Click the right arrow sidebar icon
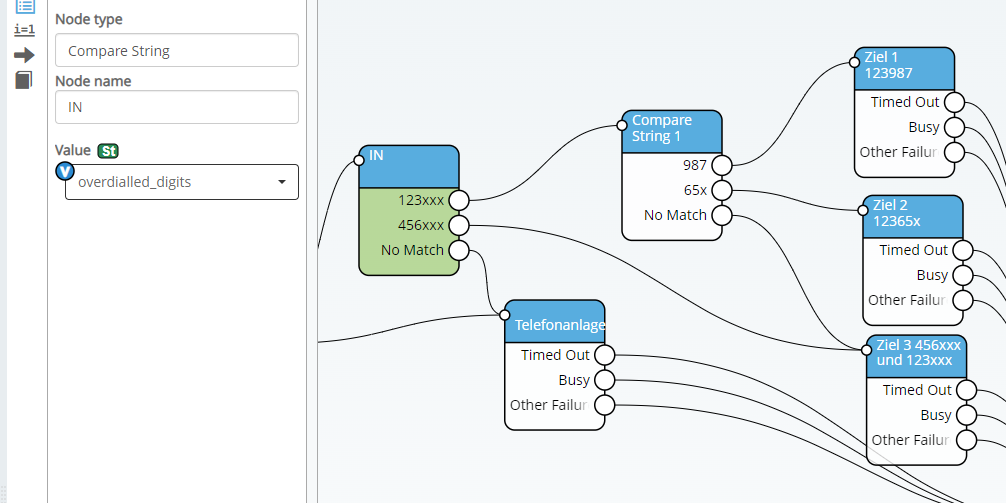The height and width of the screenshot is (503, 1006). point(24,55)
